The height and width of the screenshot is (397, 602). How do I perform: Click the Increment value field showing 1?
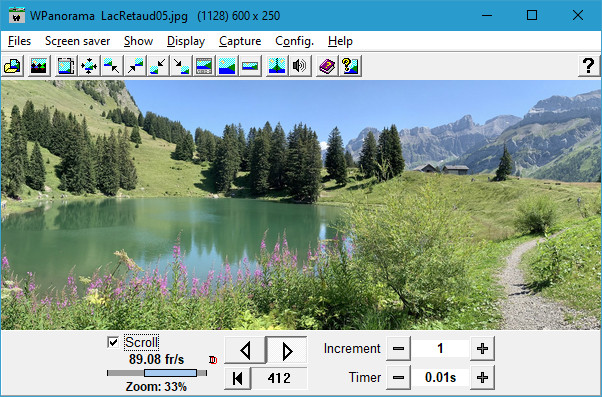click(x=440, y=349)
